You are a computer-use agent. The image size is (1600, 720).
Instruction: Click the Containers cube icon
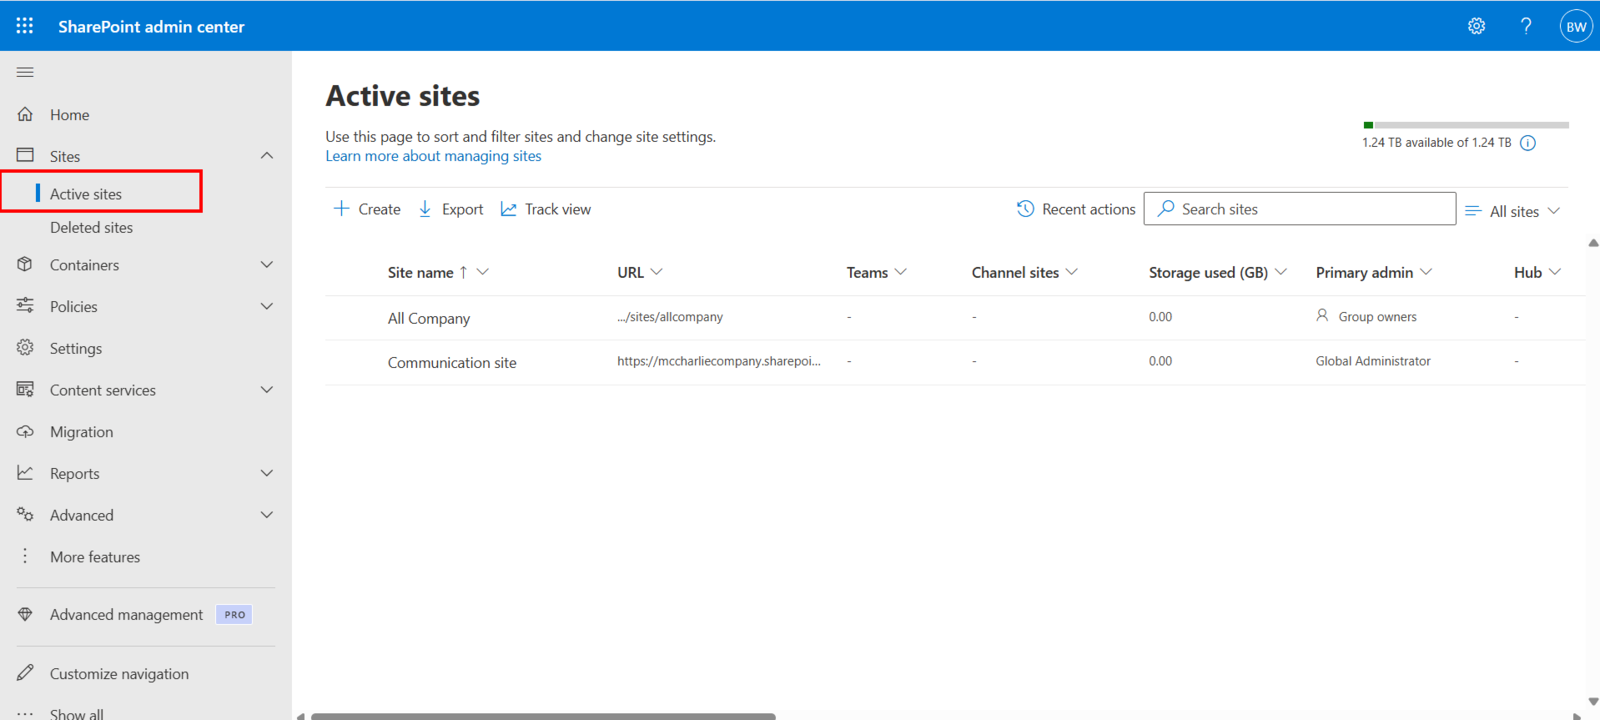[x=25, y=264]
